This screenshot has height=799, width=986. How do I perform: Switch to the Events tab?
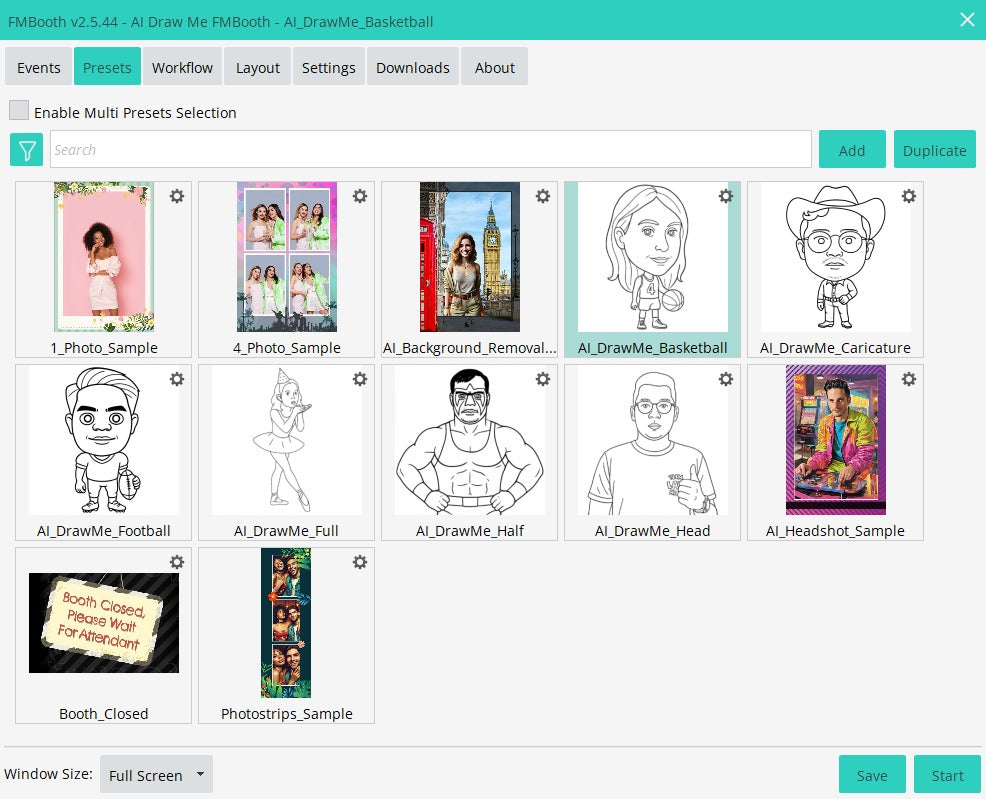(x=38, y=67)
